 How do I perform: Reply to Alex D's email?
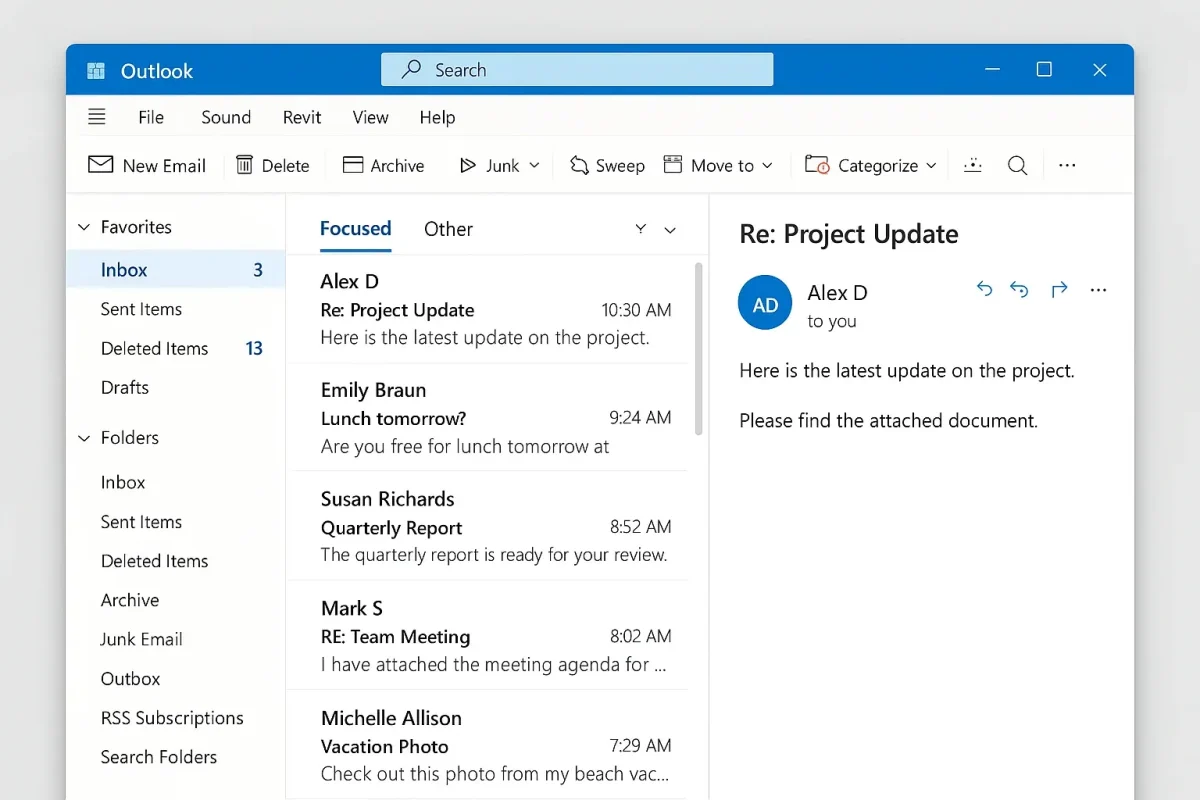click(984, 290)
